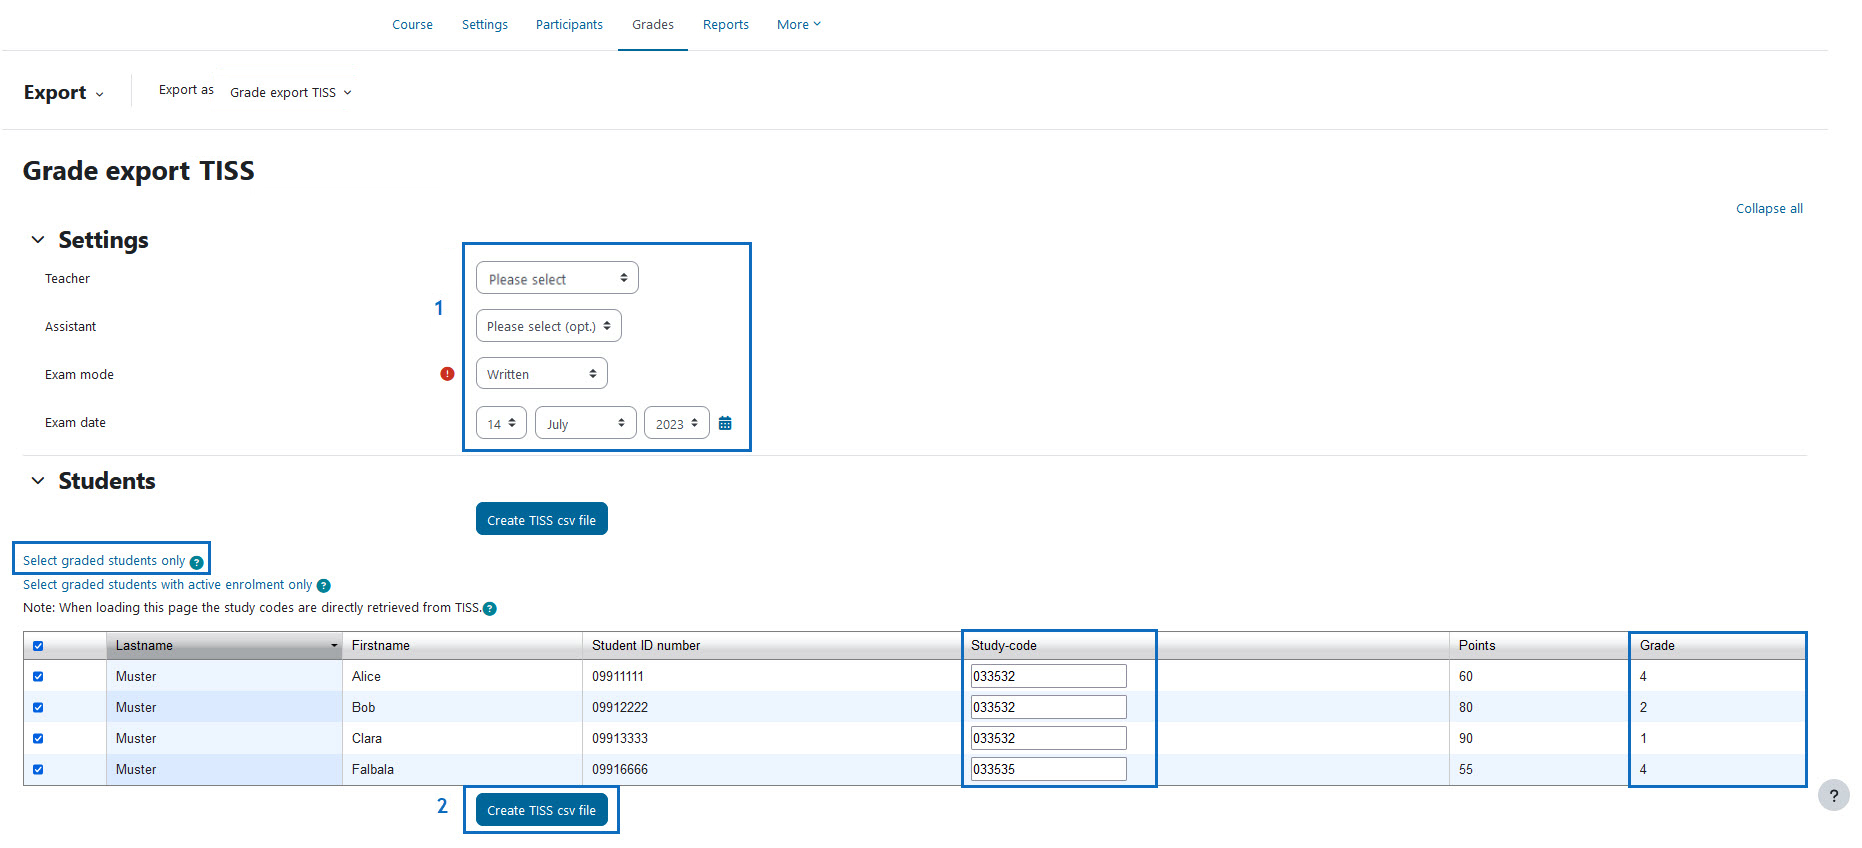Click the Study-code column header
This screenshot has width=1862, height=848.
click(x=1004, y=646)
